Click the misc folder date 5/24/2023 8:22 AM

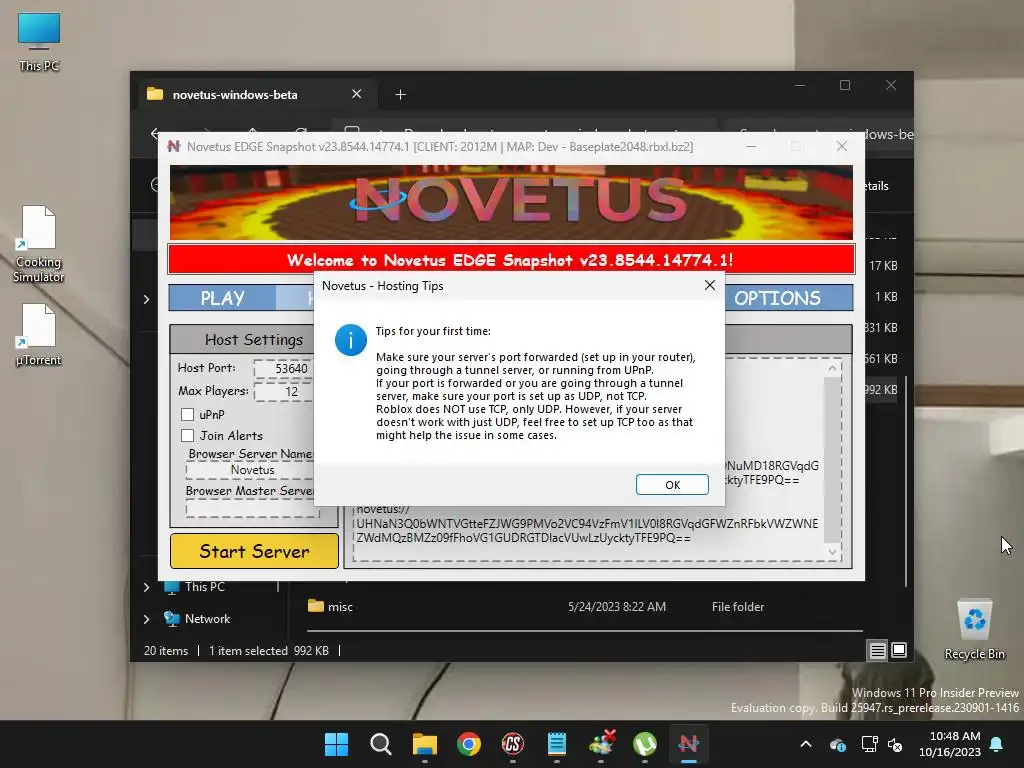point(617,607)
